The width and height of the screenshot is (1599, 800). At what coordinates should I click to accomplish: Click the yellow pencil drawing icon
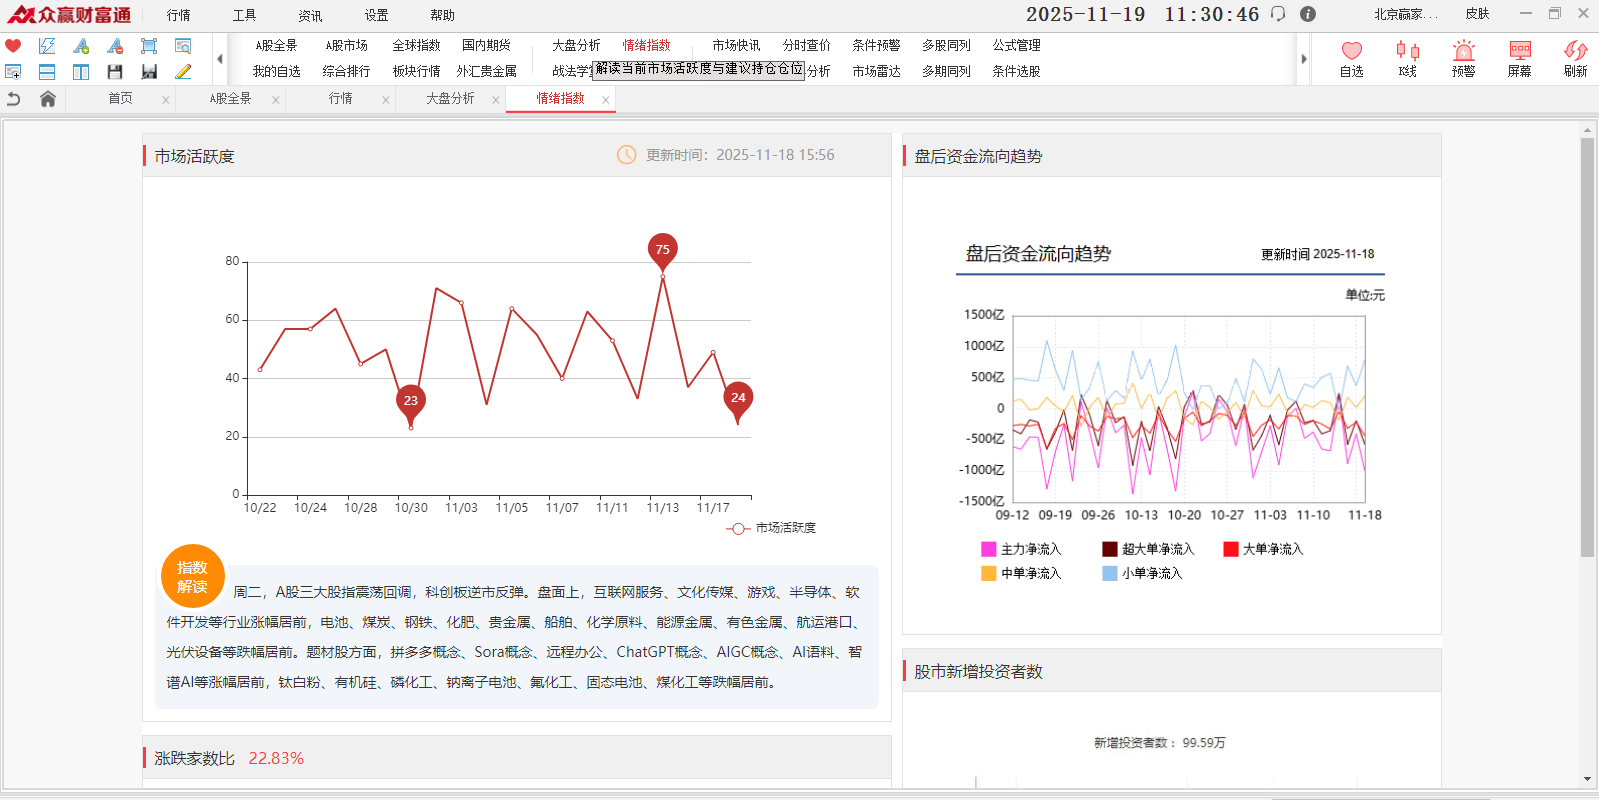(x=183, y=72)
